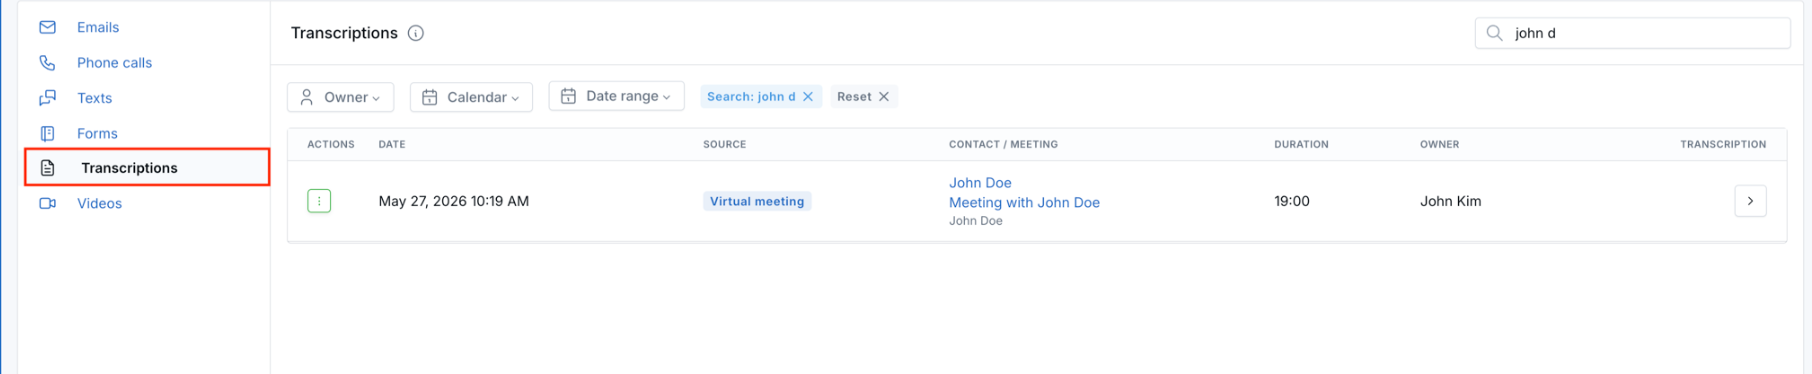The image size is (1812, 374).
Task: Click the 'Search: john d' chip label
Action: (751, 97)
